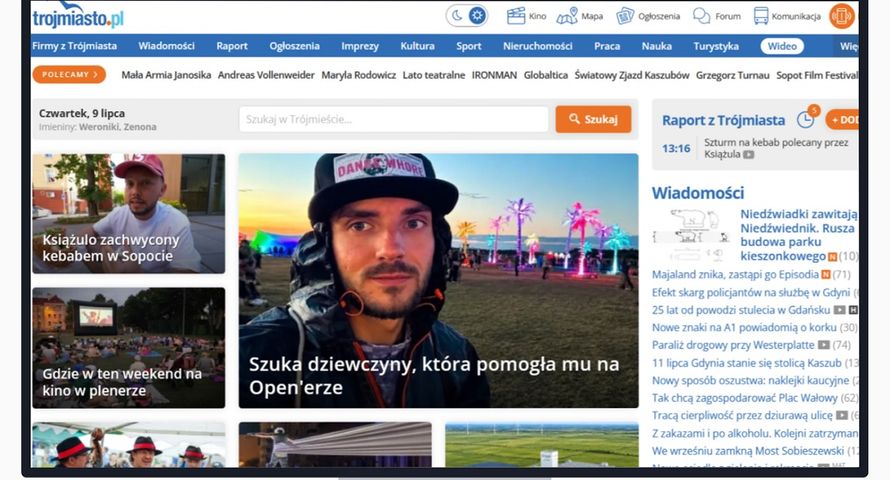The width and height of the screenshot is (890, 480).
Task: Open the polar bear news thumbnail
Action: (692, 234)
